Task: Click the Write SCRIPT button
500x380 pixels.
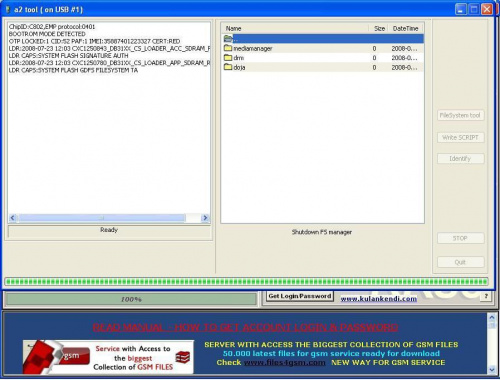Action: (460, 137)
